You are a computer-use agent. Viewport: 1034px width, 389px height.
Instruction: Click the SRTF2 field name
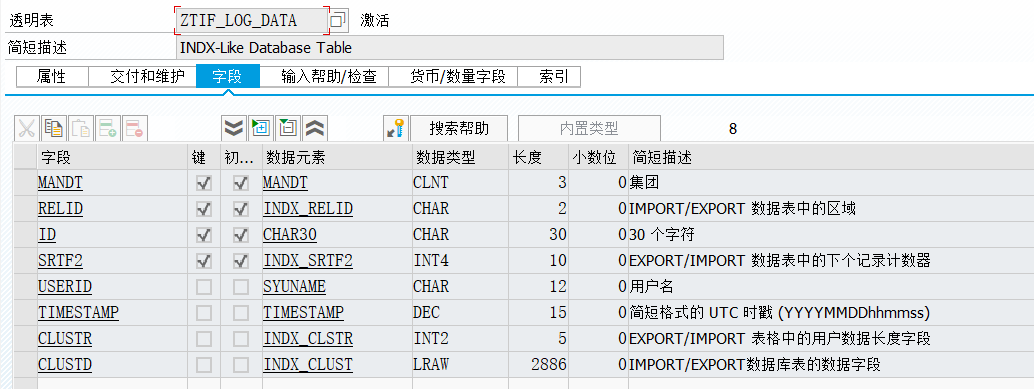coord(60,261)
